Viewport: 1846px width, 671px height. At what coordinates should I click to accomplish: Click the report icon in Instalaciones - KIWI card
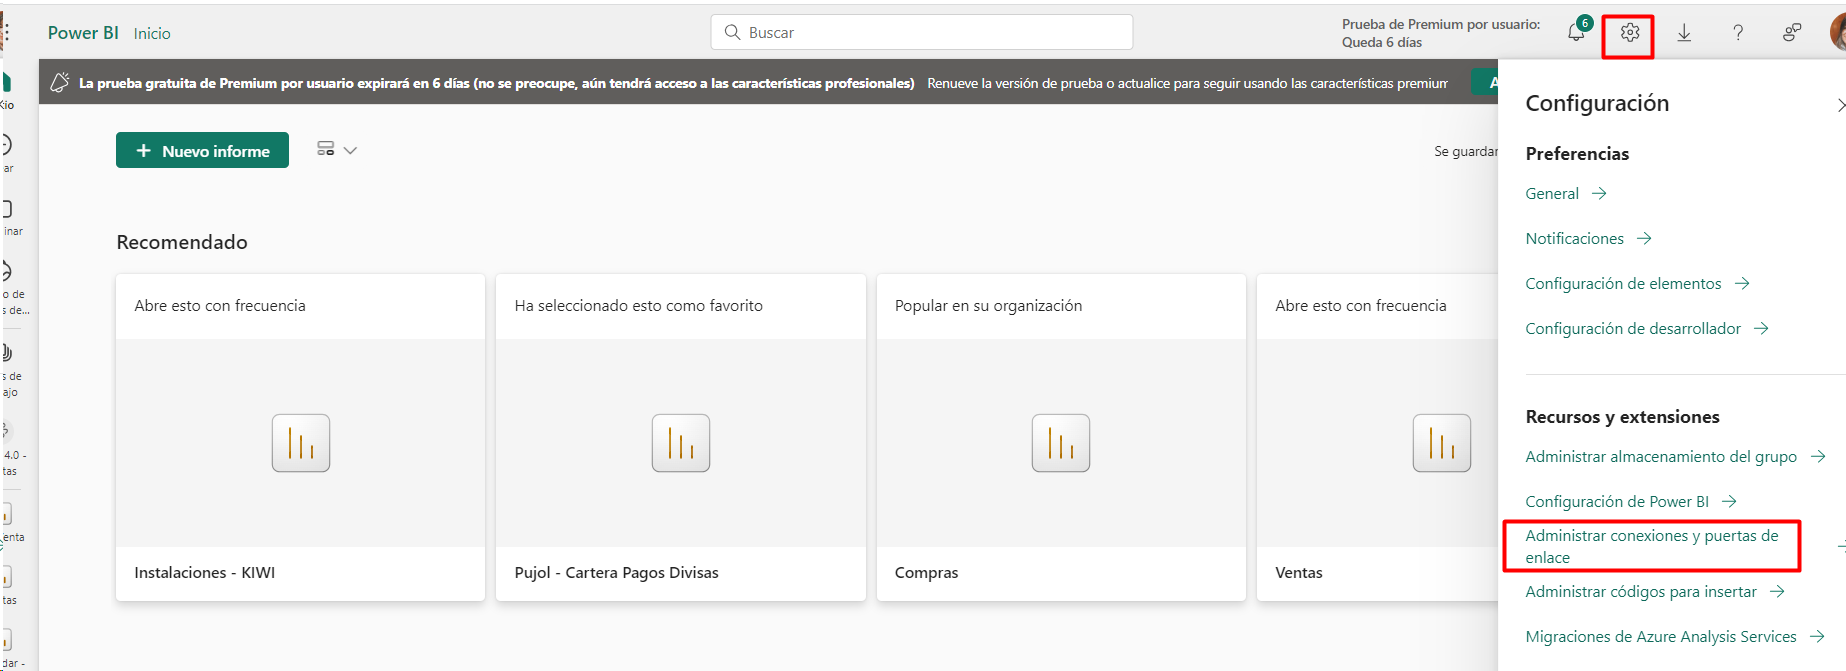[x=301, y=443]
